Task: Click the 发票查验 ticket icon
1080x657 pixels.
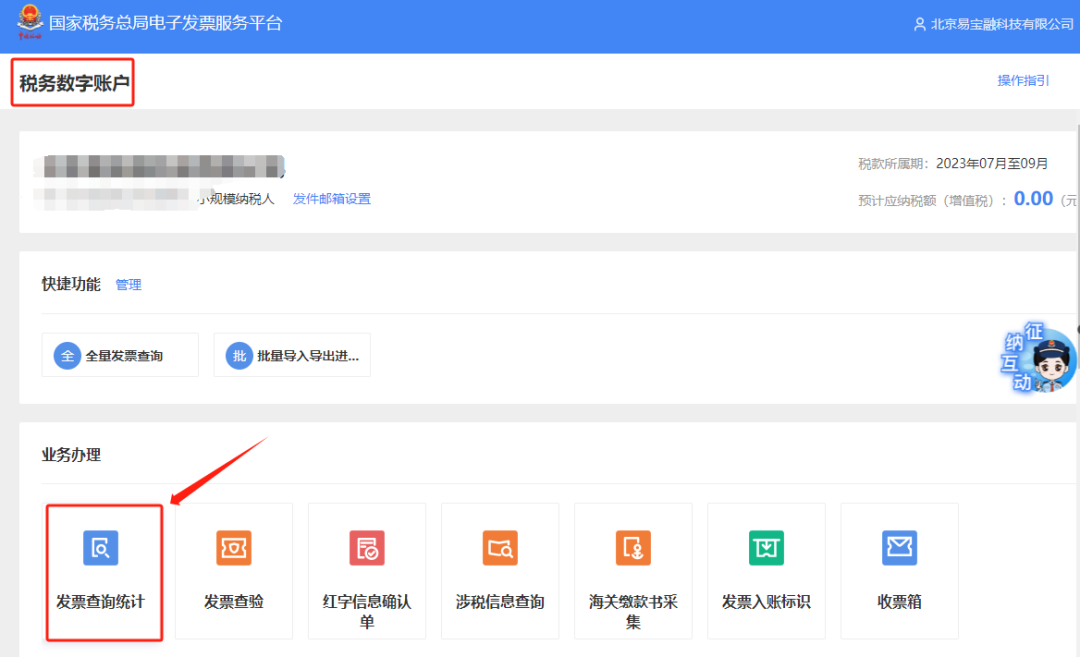Action: (234, 548)
